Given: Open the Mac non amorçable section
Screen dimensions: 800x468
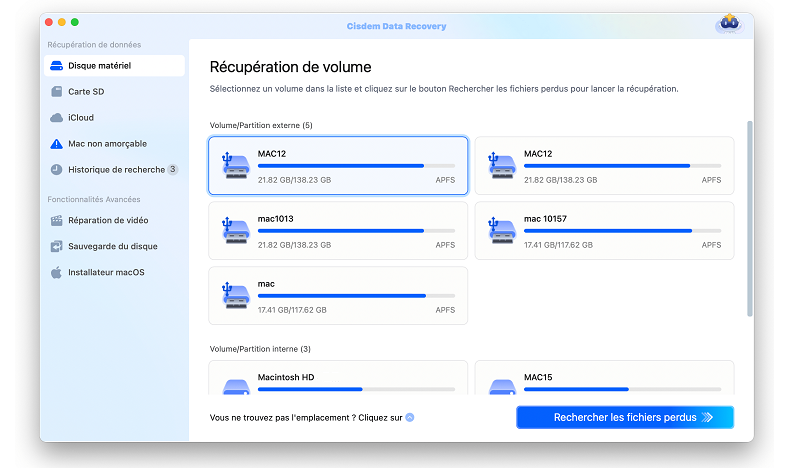Looking at the screenshot, I should pyautogui.click(x=106, y=144).
